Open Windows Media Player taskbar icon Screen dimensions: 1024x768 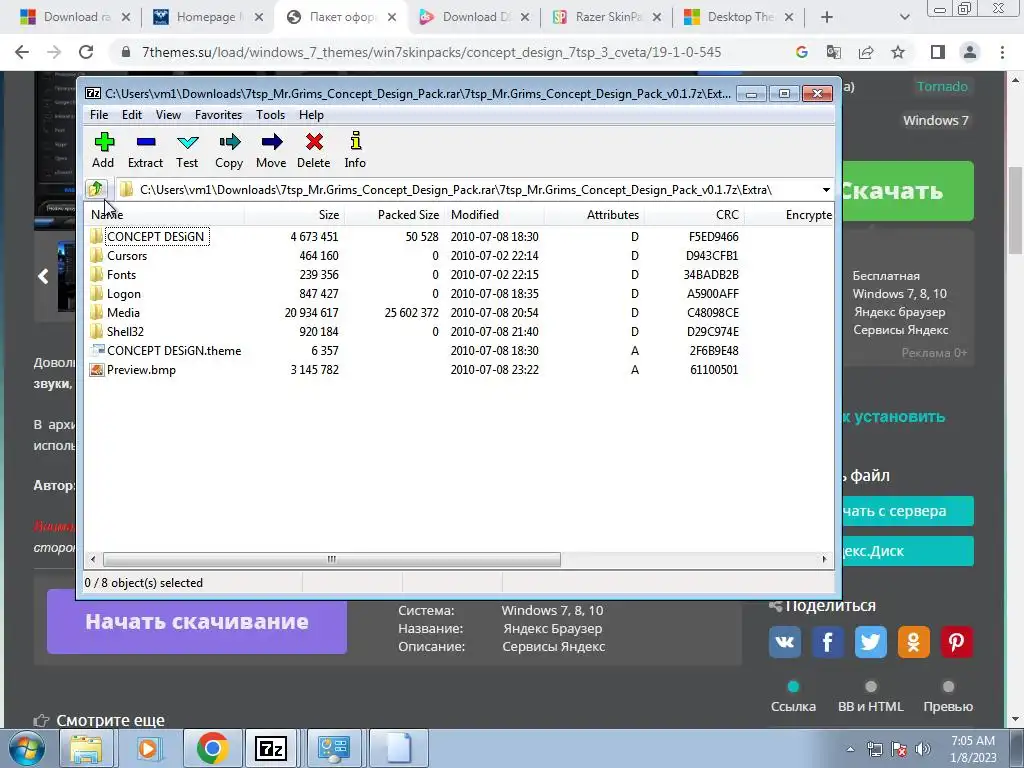[x=148, y=748]
